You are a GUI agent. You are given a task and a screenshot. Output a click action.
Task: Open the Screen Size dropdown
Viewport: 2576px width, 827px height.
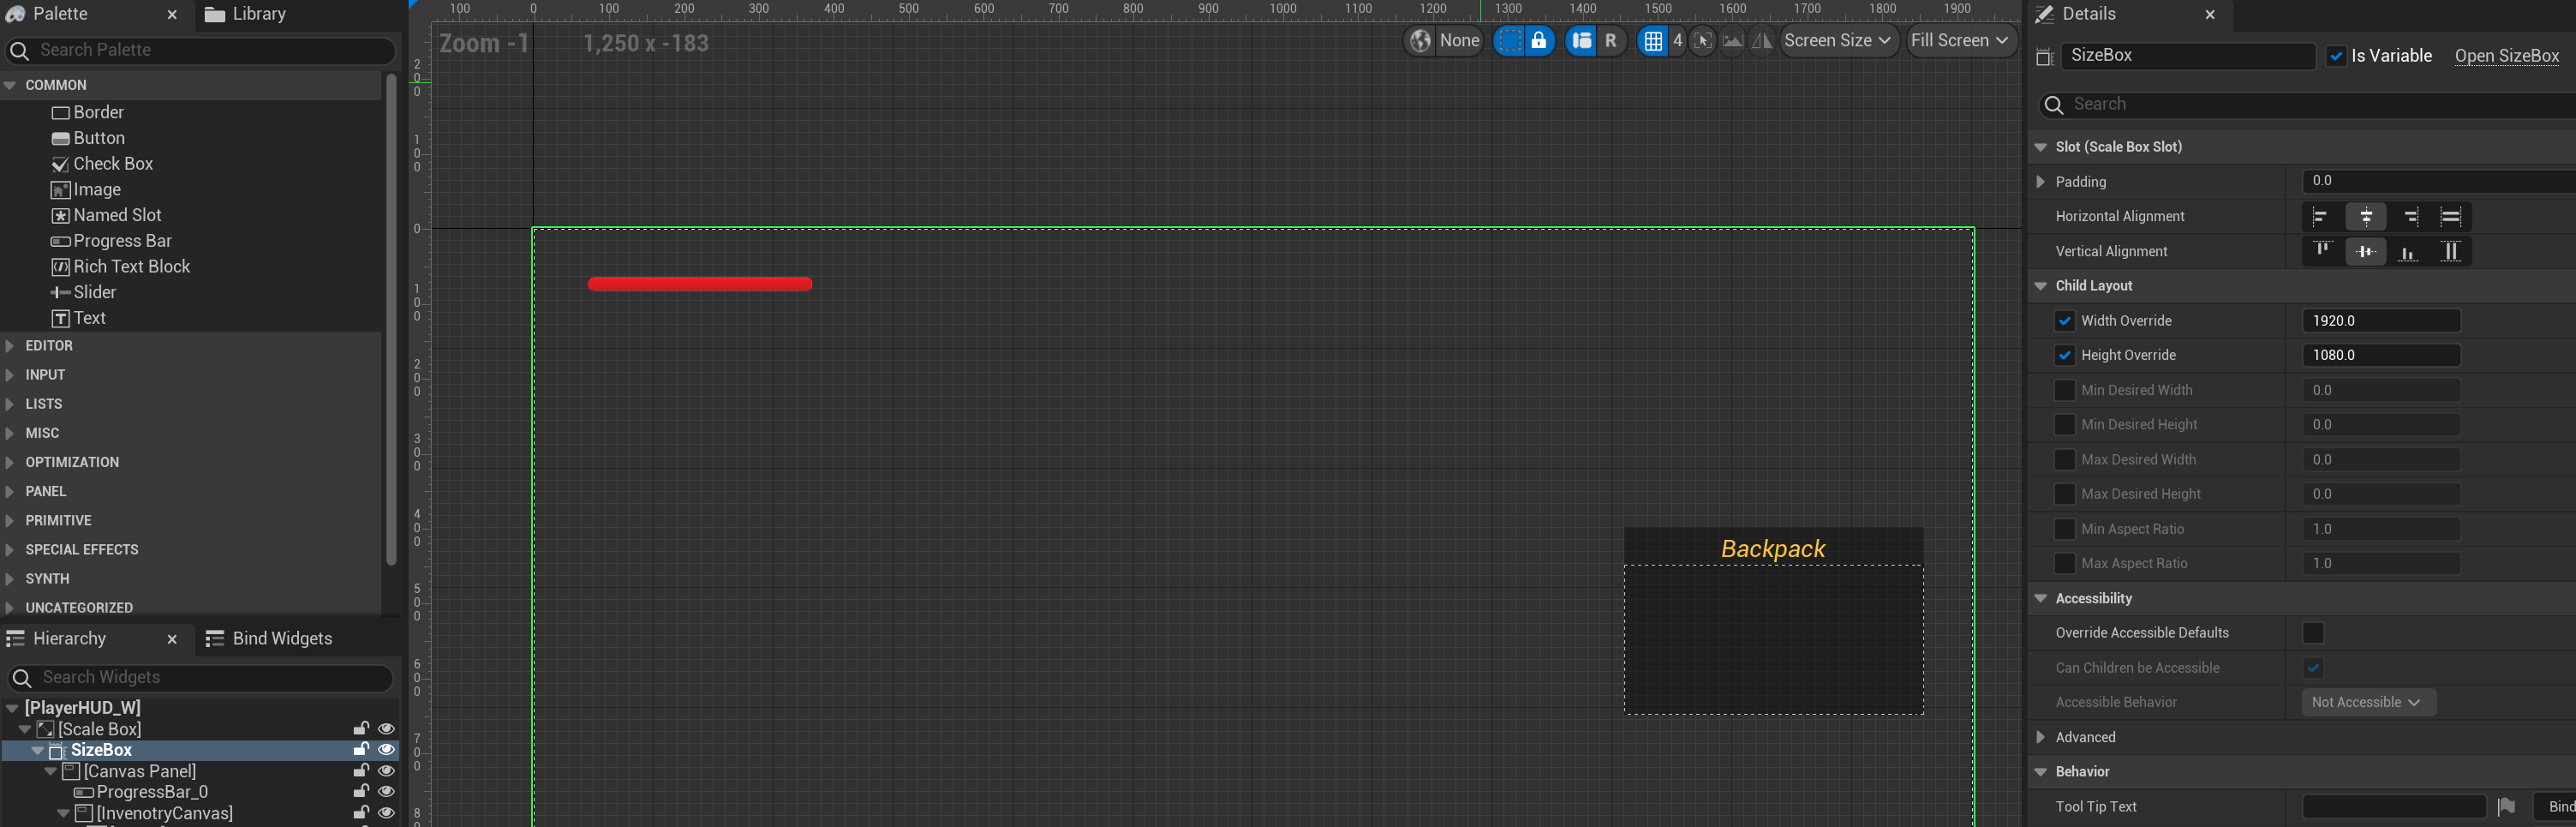point(1838,41)
